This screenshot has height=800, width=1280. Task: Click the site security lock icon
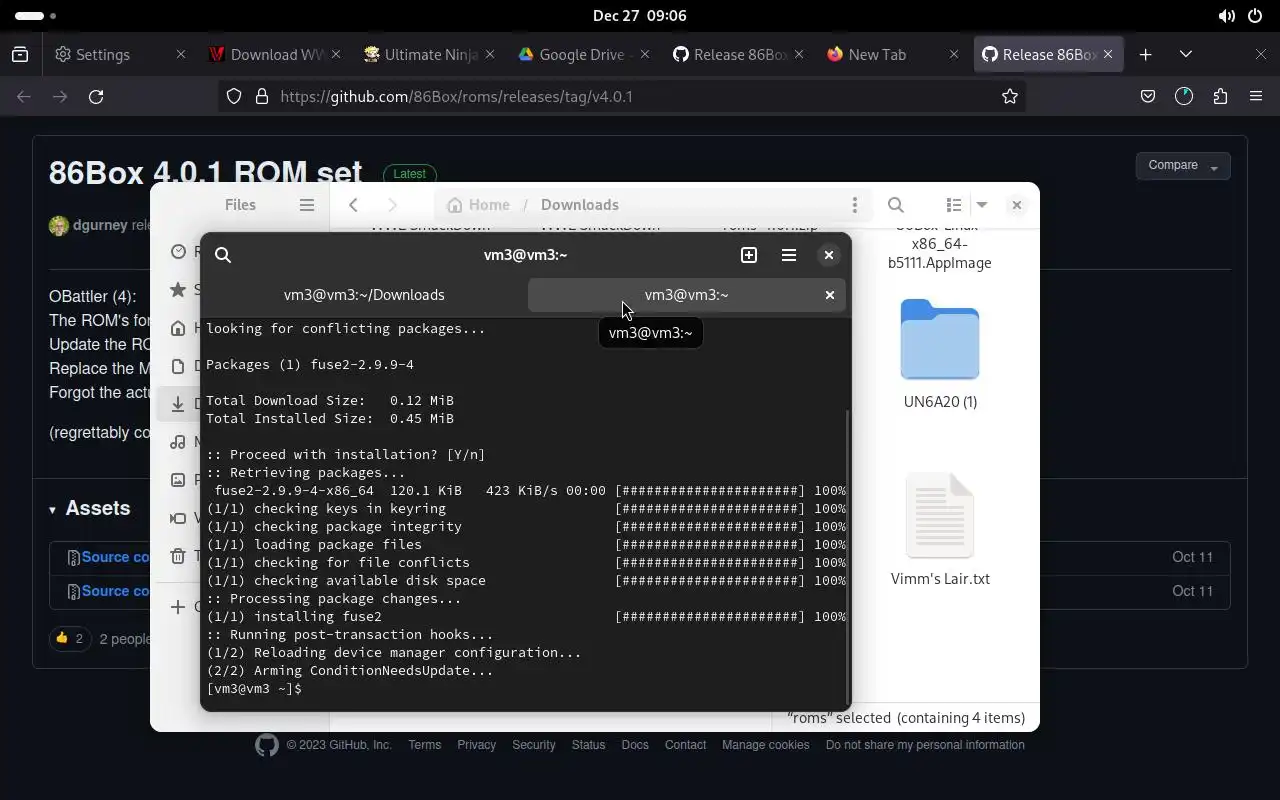coord(262,97)
